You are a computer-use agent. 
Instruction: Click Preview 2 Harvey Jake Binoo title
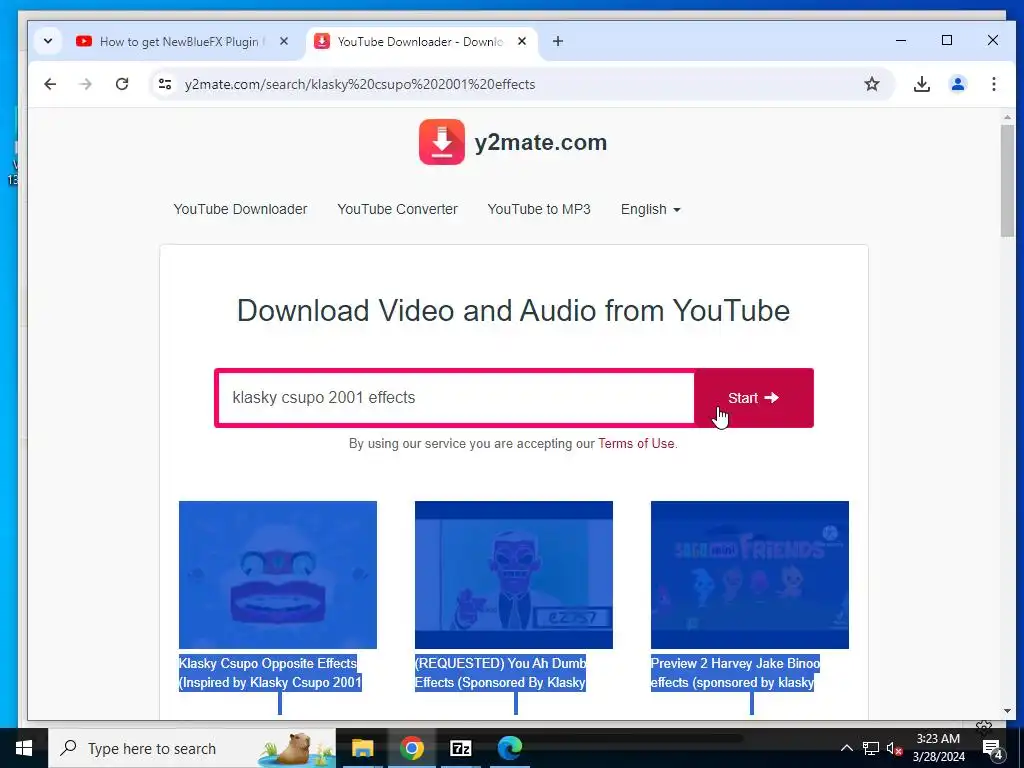click(735, 673)
